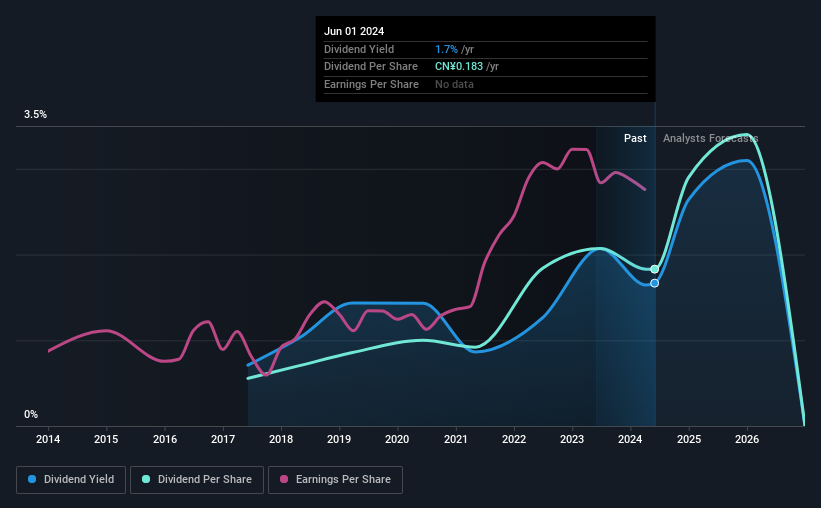Screen dimensions: 821x508
Task: Click the 2014 x-axis year label
Action: (48, 439)
